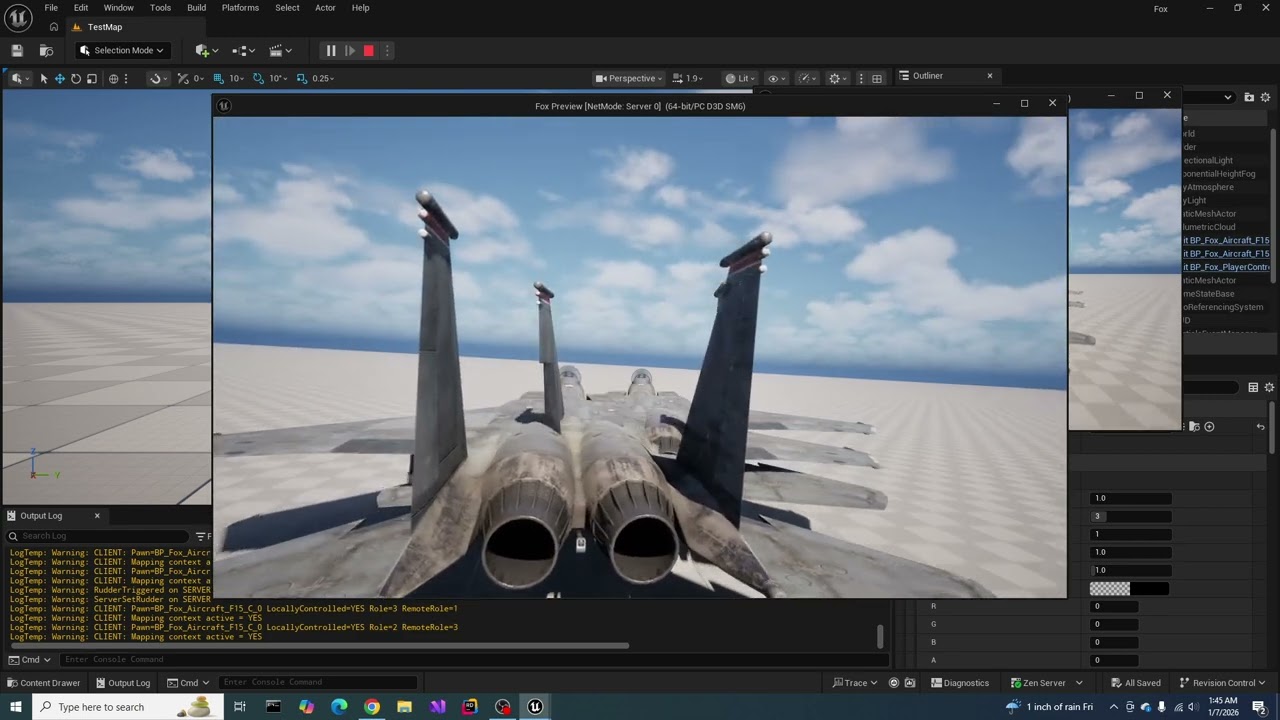Open Output Log from status bar
The height and width of the screenshot is (720, 1280).
pyautogui.click(x=122, y=683)
